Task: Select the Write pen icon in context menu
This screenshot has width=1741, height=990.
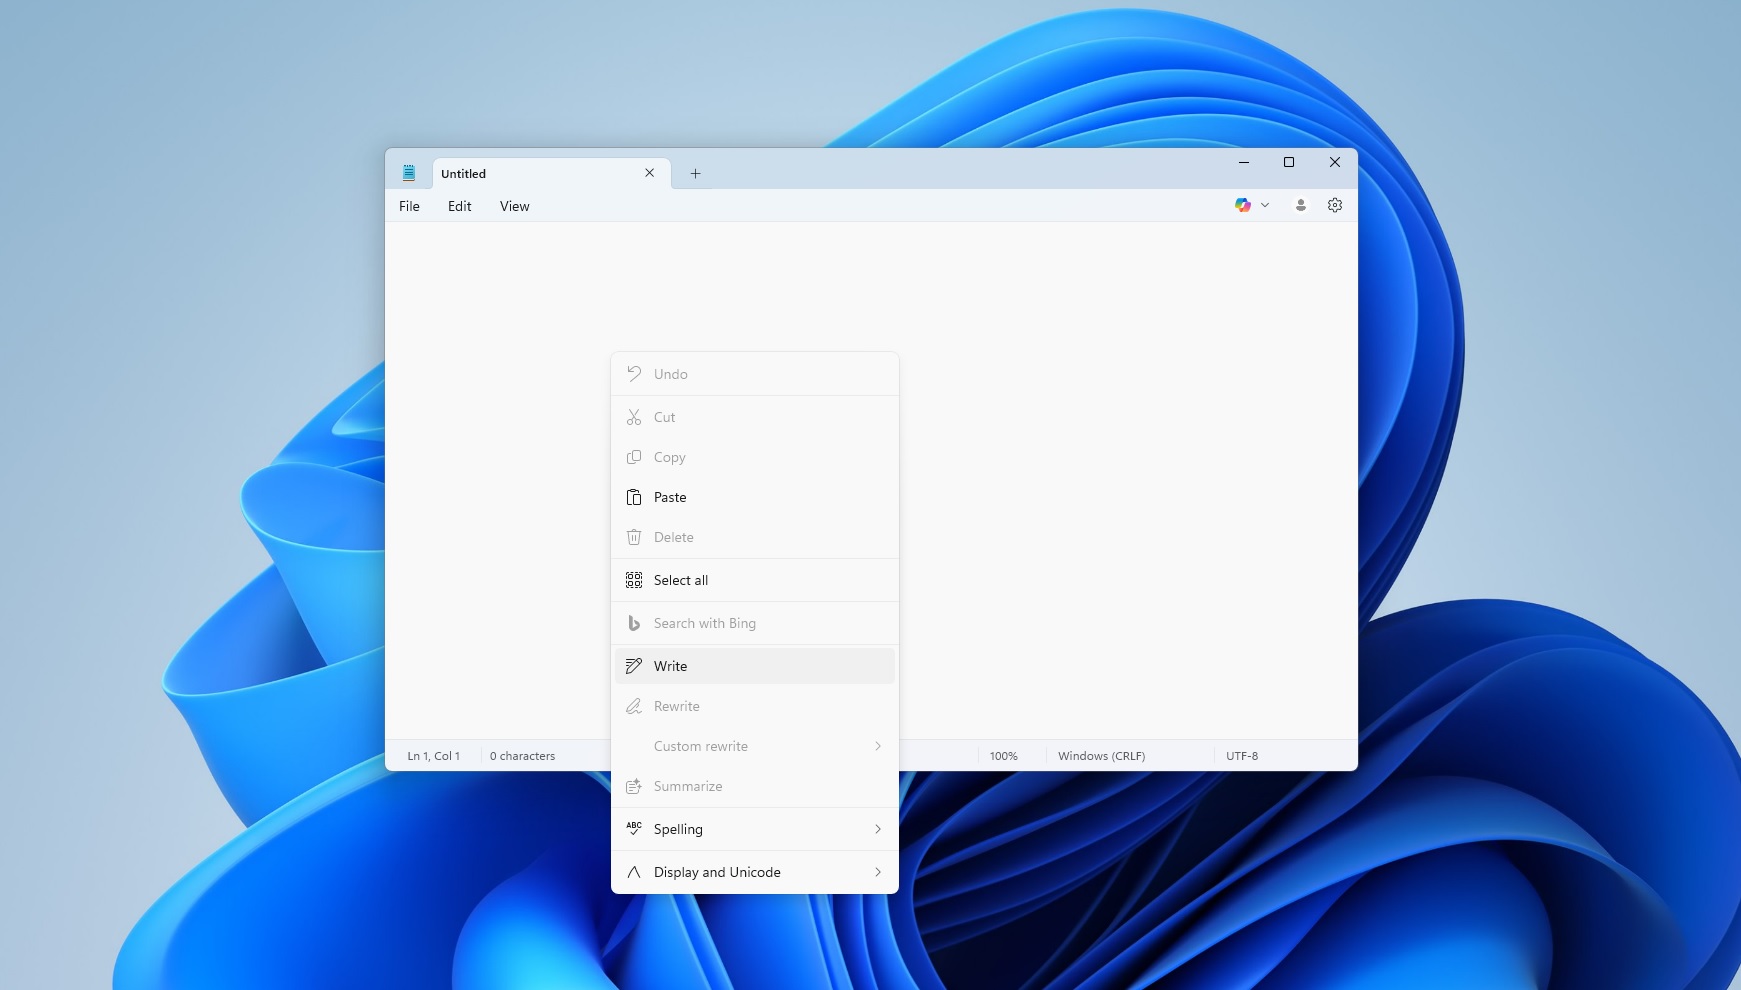Action: [x=635, y=665]
